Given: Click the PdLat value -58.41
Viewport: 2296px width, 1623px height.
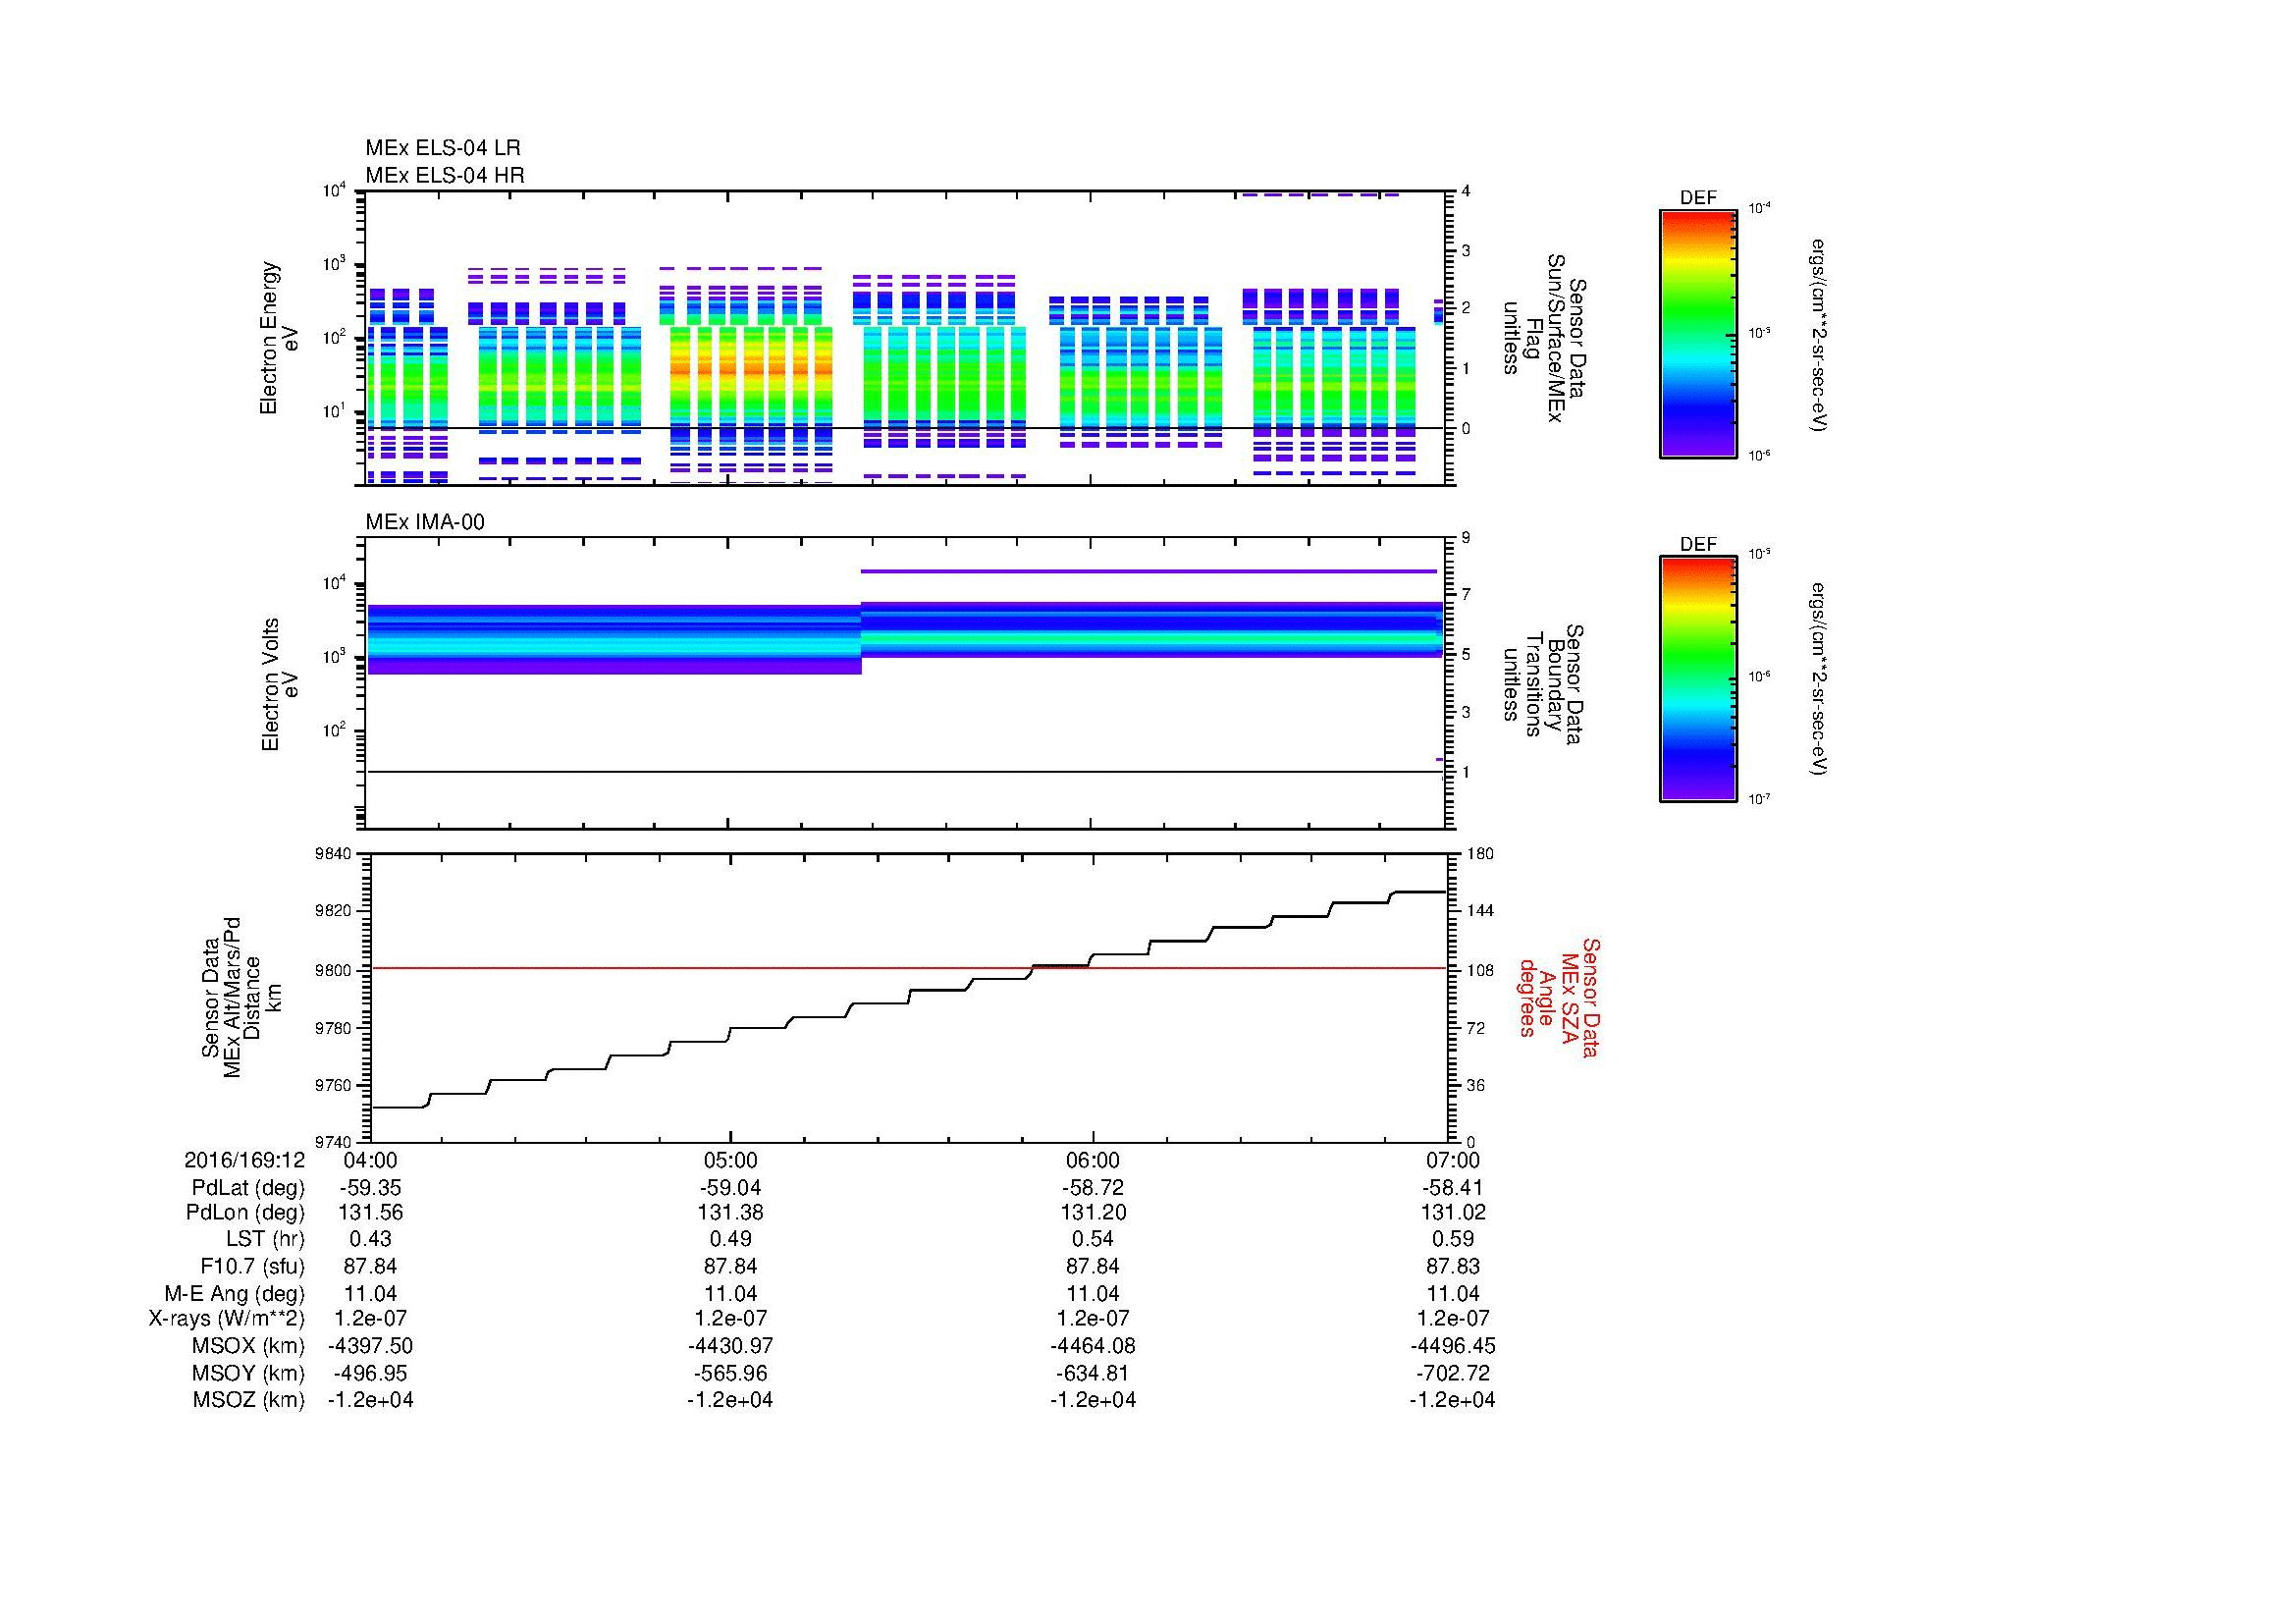Looking at the screenshot, I should pyautogui.click(x=1453, y=1188).
